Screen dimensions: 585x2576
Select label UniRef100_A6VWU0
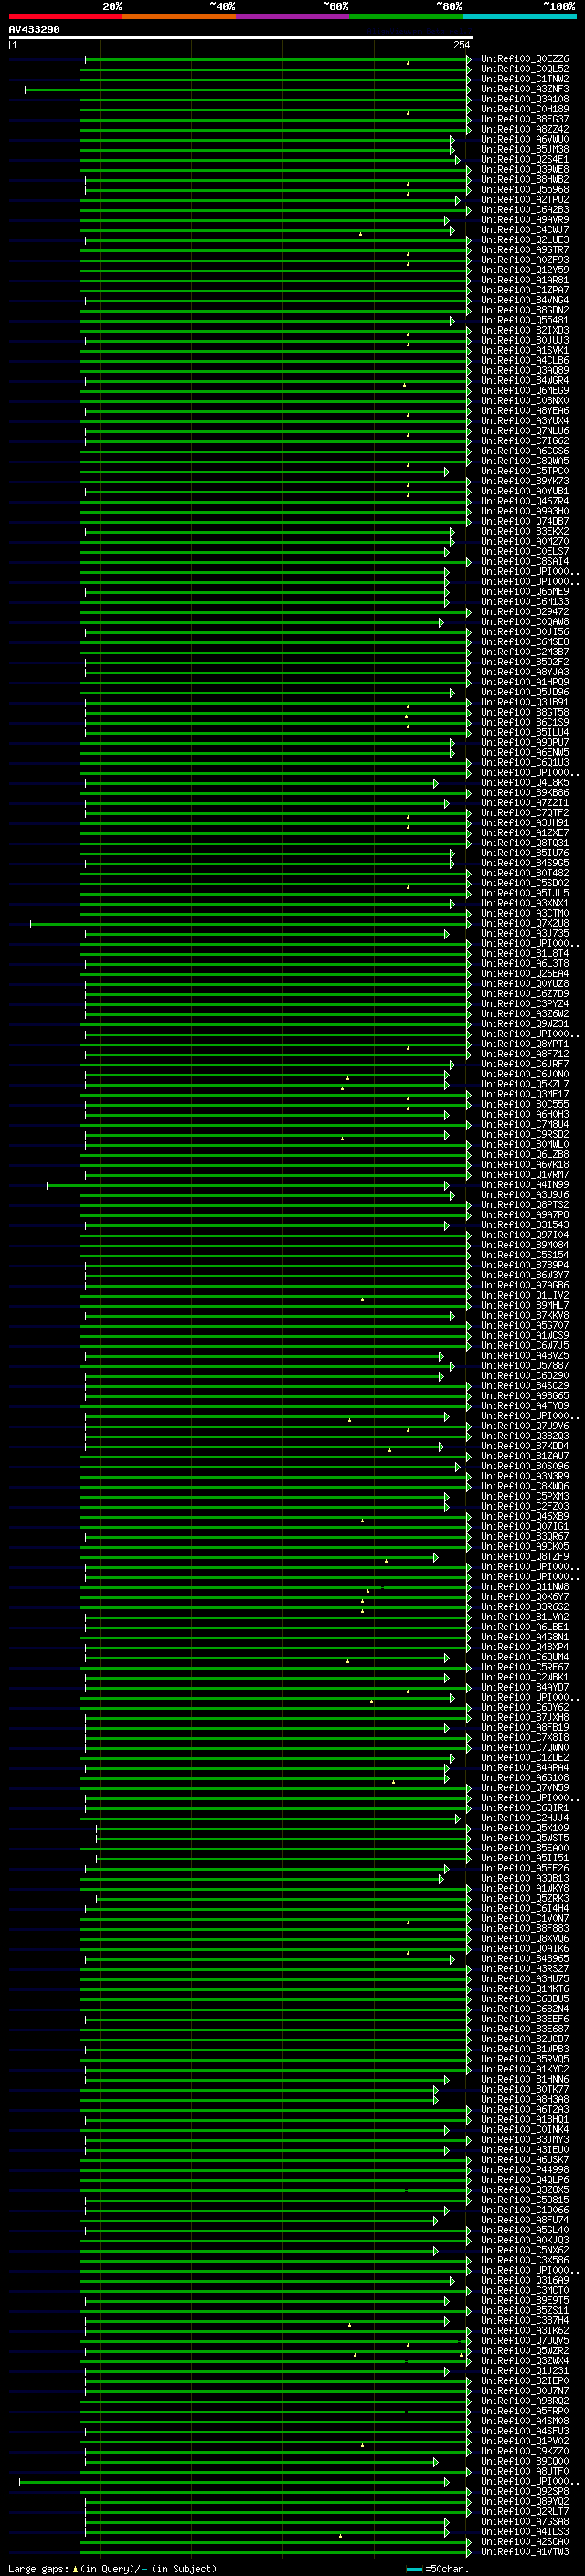point(524,139)
